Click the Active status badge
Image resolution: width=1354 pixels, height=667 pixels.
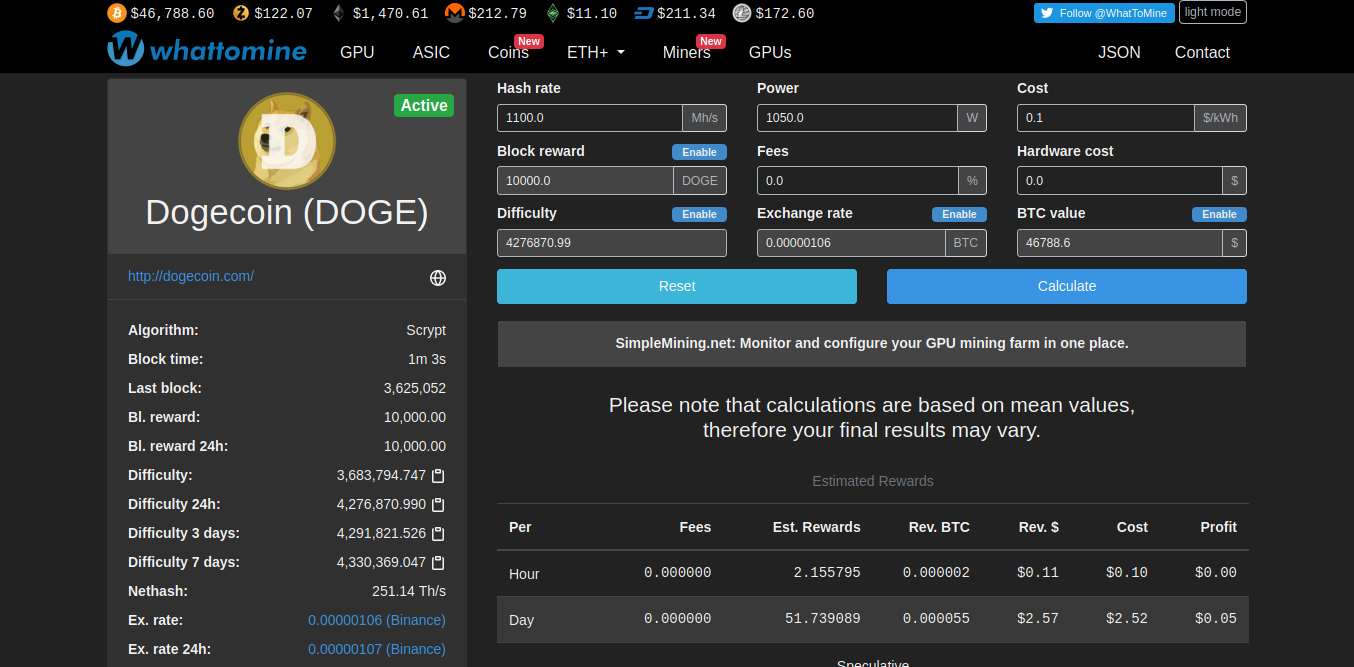pyautogui.click(x=424, y=105)
